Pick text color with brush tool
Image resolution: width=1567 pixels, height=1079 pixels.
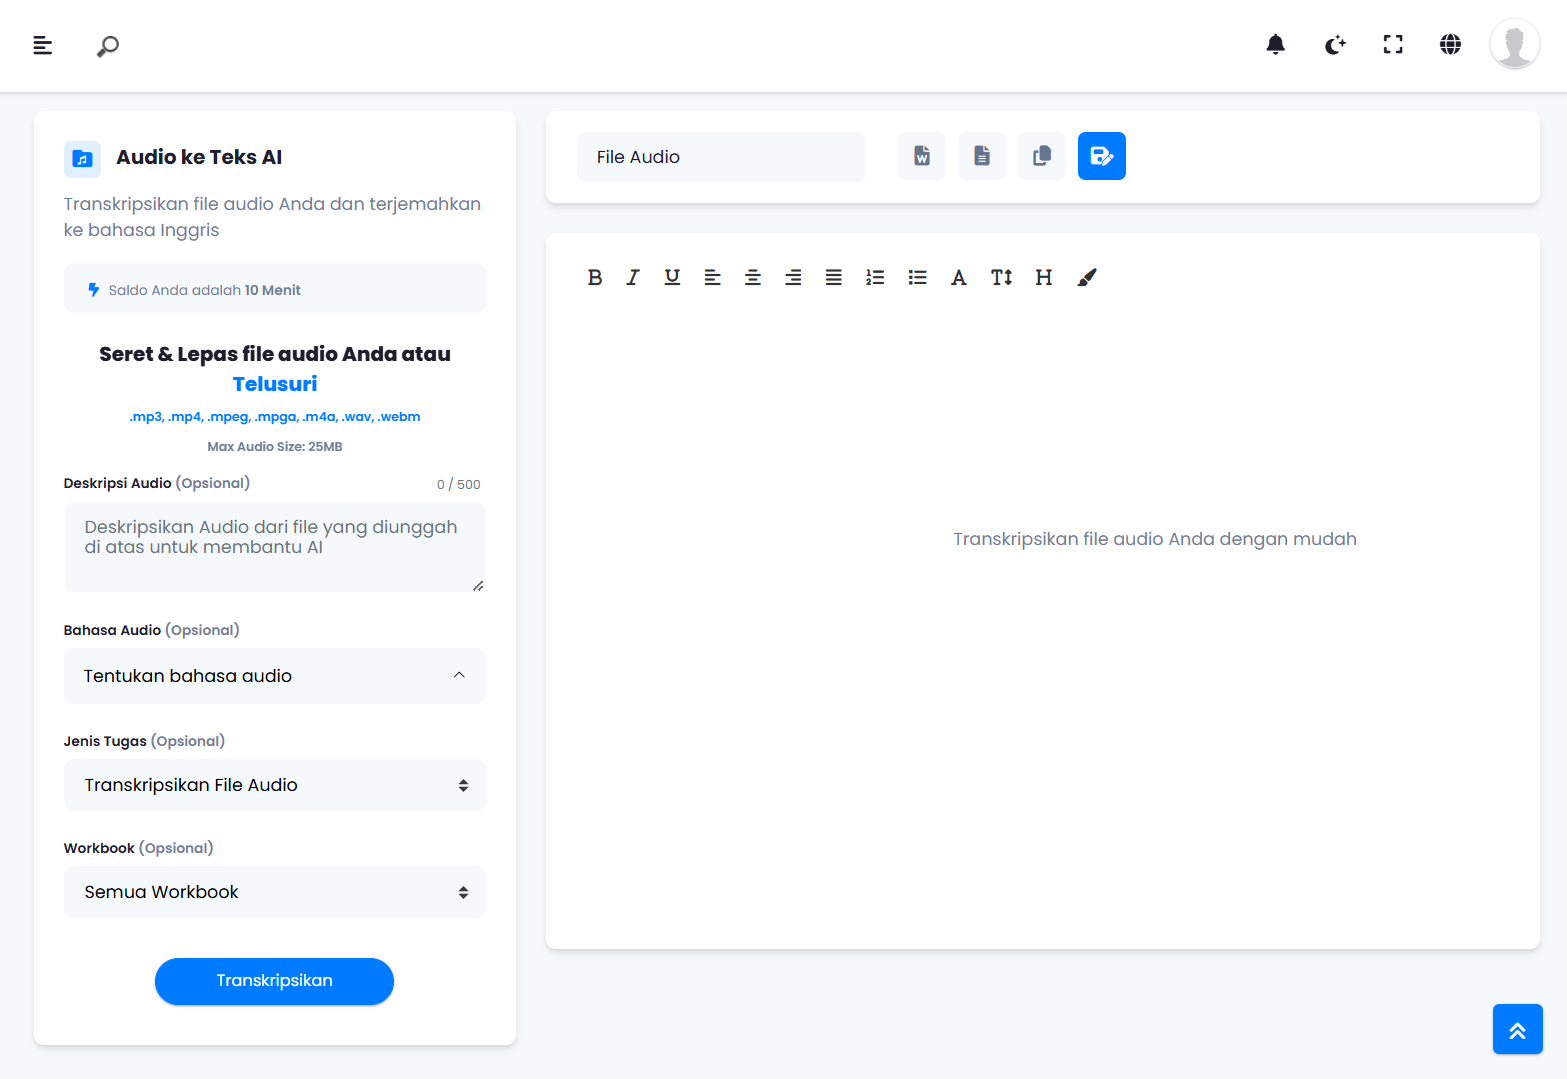point(1087,278)
